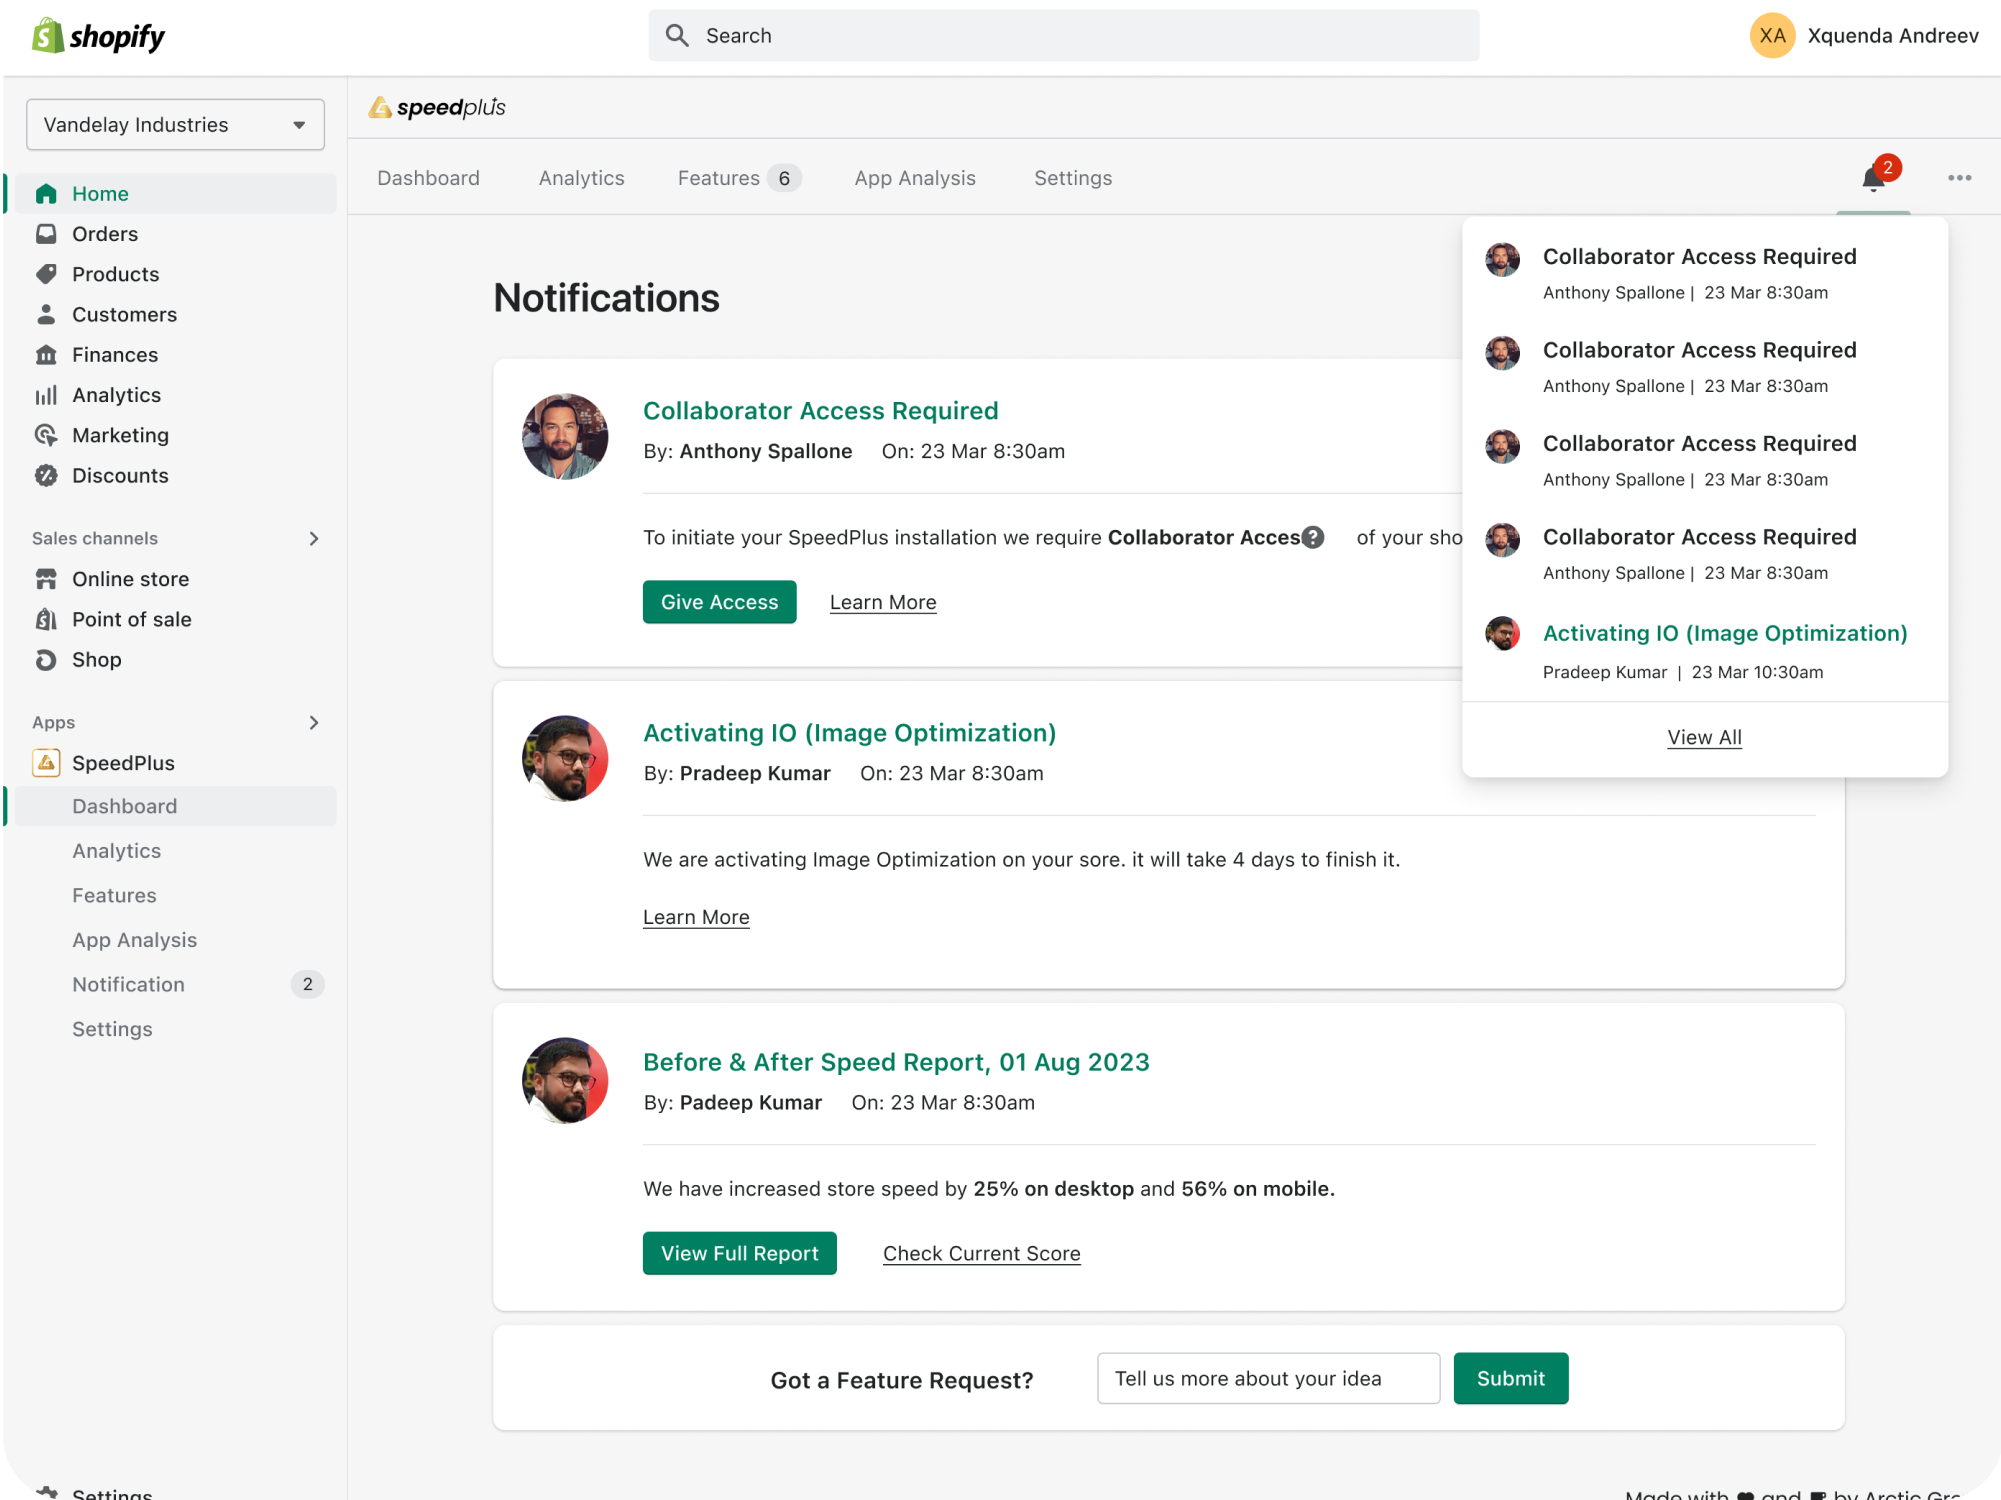The height and width of the screenshot is (1500, 2001).
Task: Open the Vandelay Industries store dropdown
Action: [175, 125]
